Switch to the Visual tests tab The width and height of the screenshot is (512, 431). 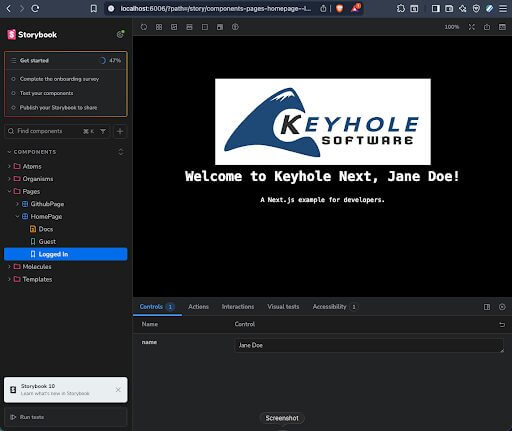(x=283, y=307)
